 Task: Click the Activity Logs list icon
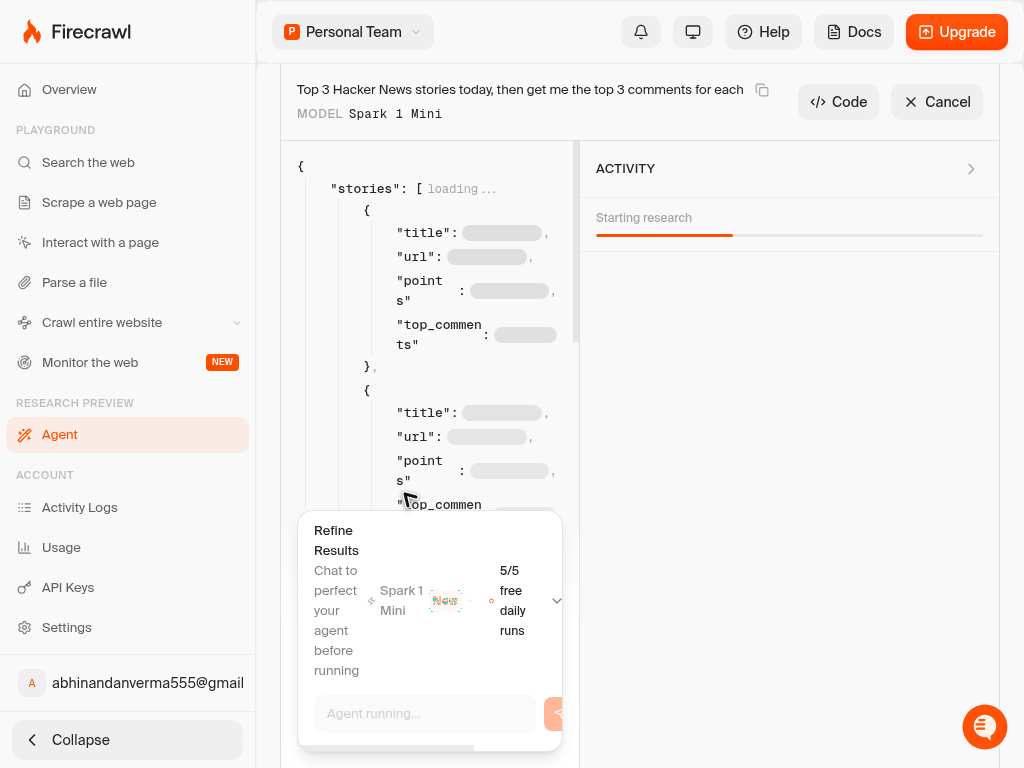(x=24, y=507)
